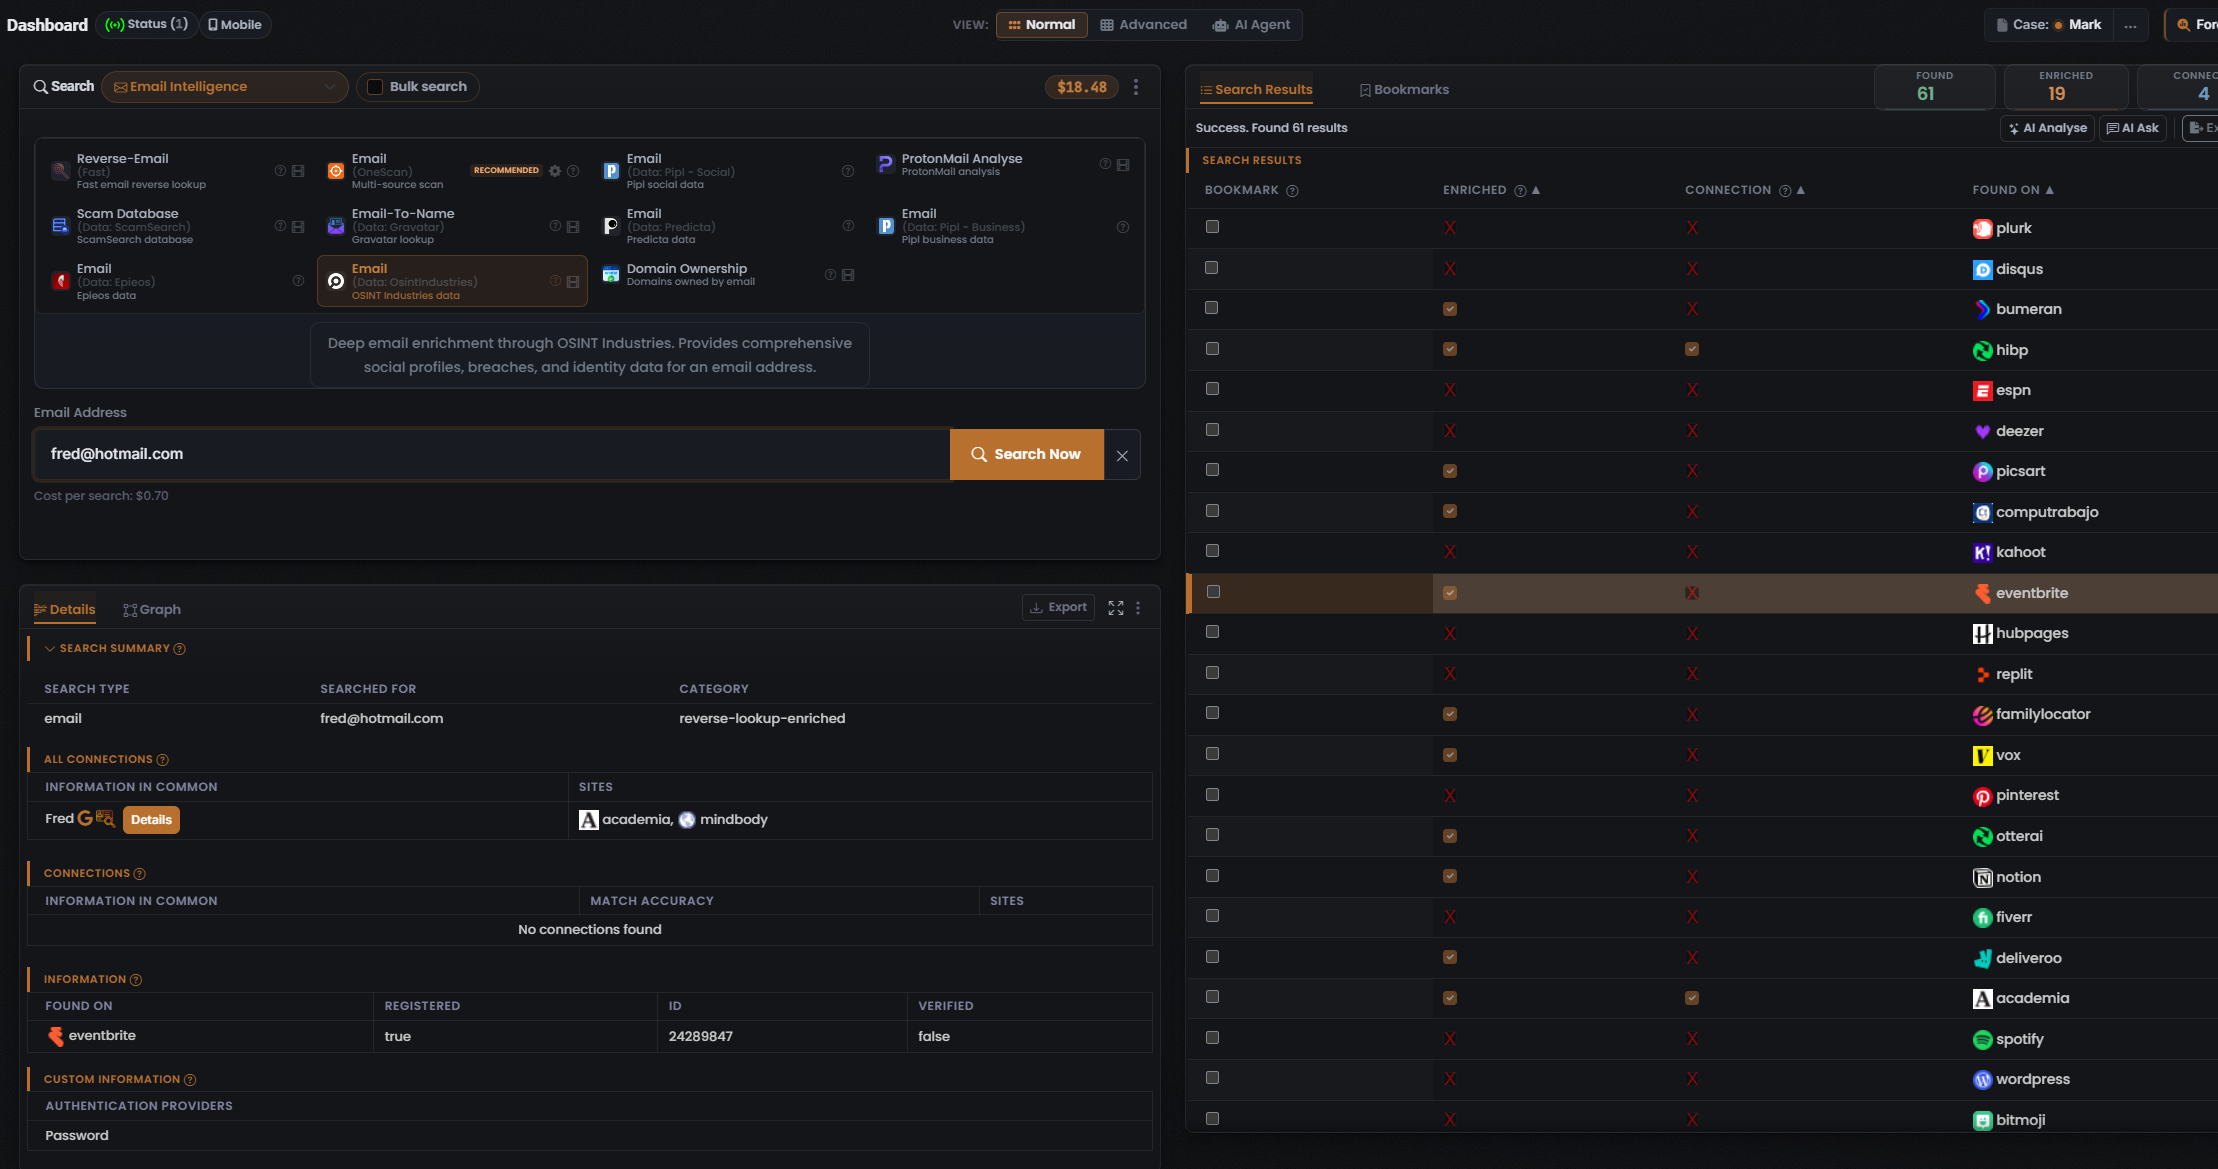Open help for the All Connections section
This screenshot has width=2218, height=1169.
pyautogui.click(x=163, y=760)
